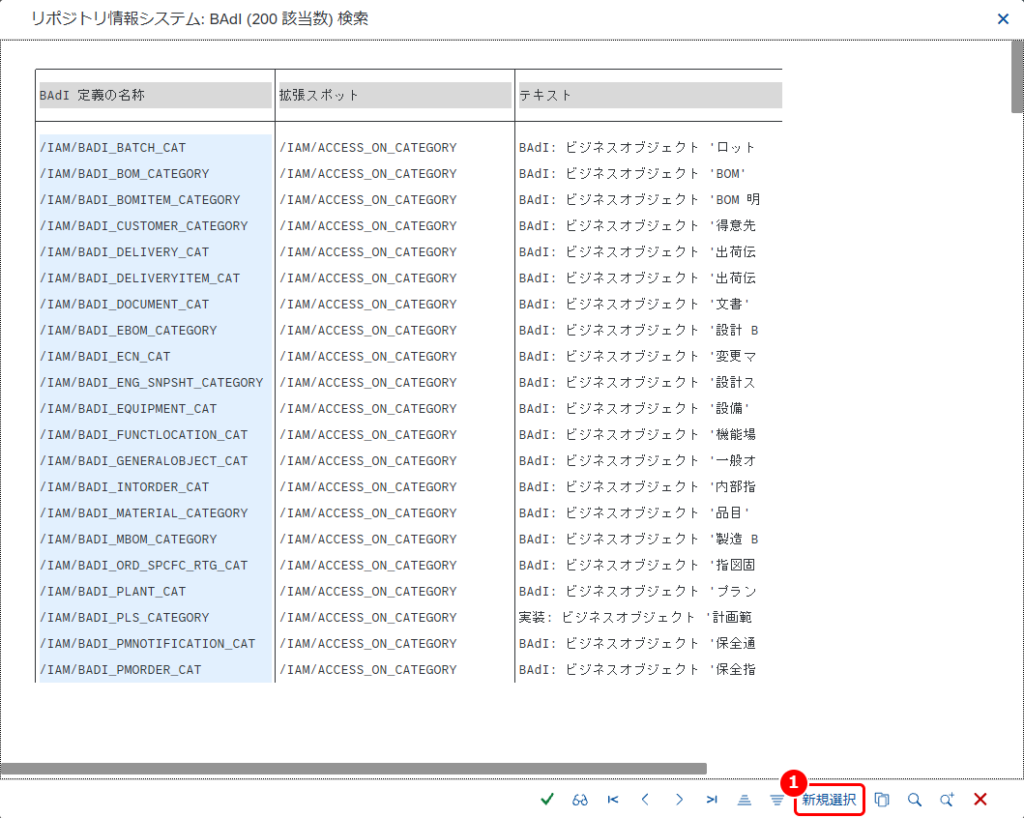The width and height of the screenshot is (1024, 818).
Task: Close the dialog with the title bar X
Action: pos(1003,19)
